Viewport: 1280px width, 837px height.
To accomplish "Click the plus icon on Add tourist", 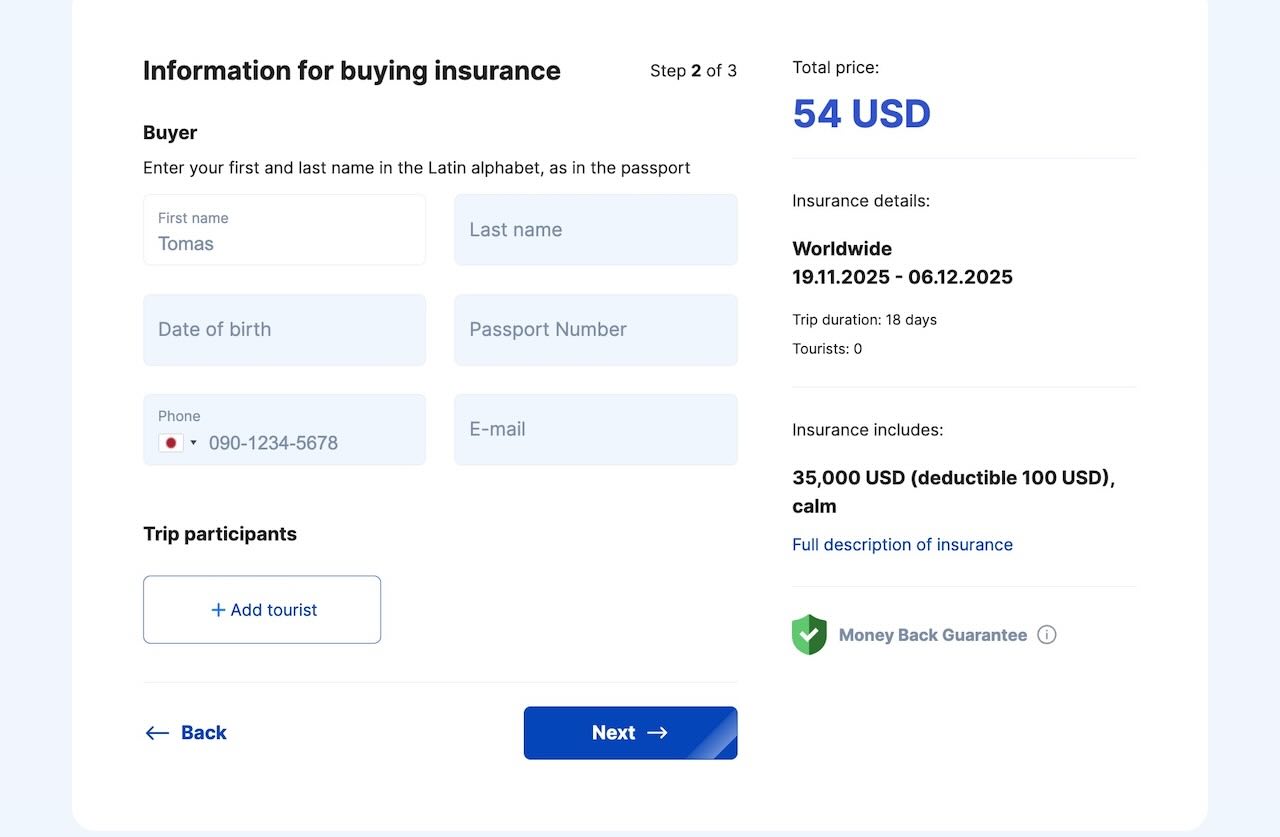I will point(218,610).
